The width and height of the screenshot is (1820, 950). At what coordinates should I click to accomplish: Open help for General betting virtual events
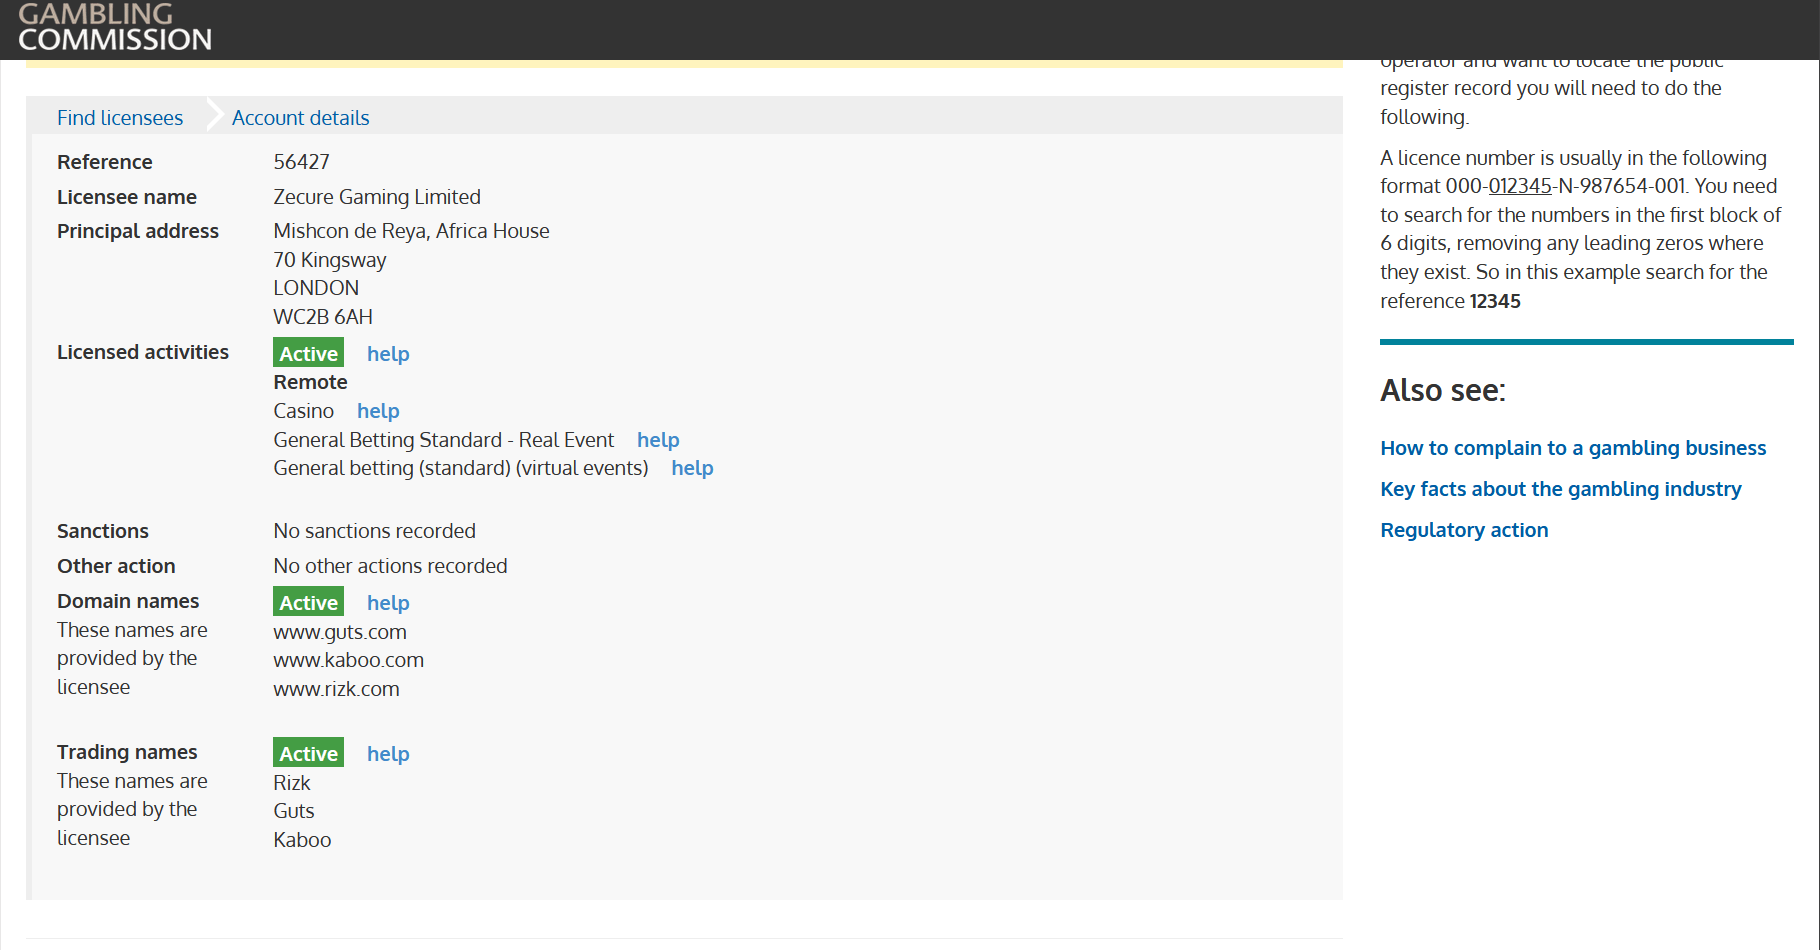click(x=692, y=468)
